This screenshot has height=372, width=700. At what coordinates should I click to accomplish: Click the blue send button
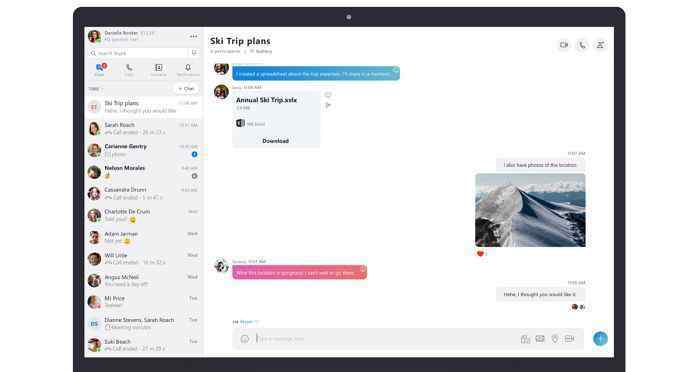[600, 339]
